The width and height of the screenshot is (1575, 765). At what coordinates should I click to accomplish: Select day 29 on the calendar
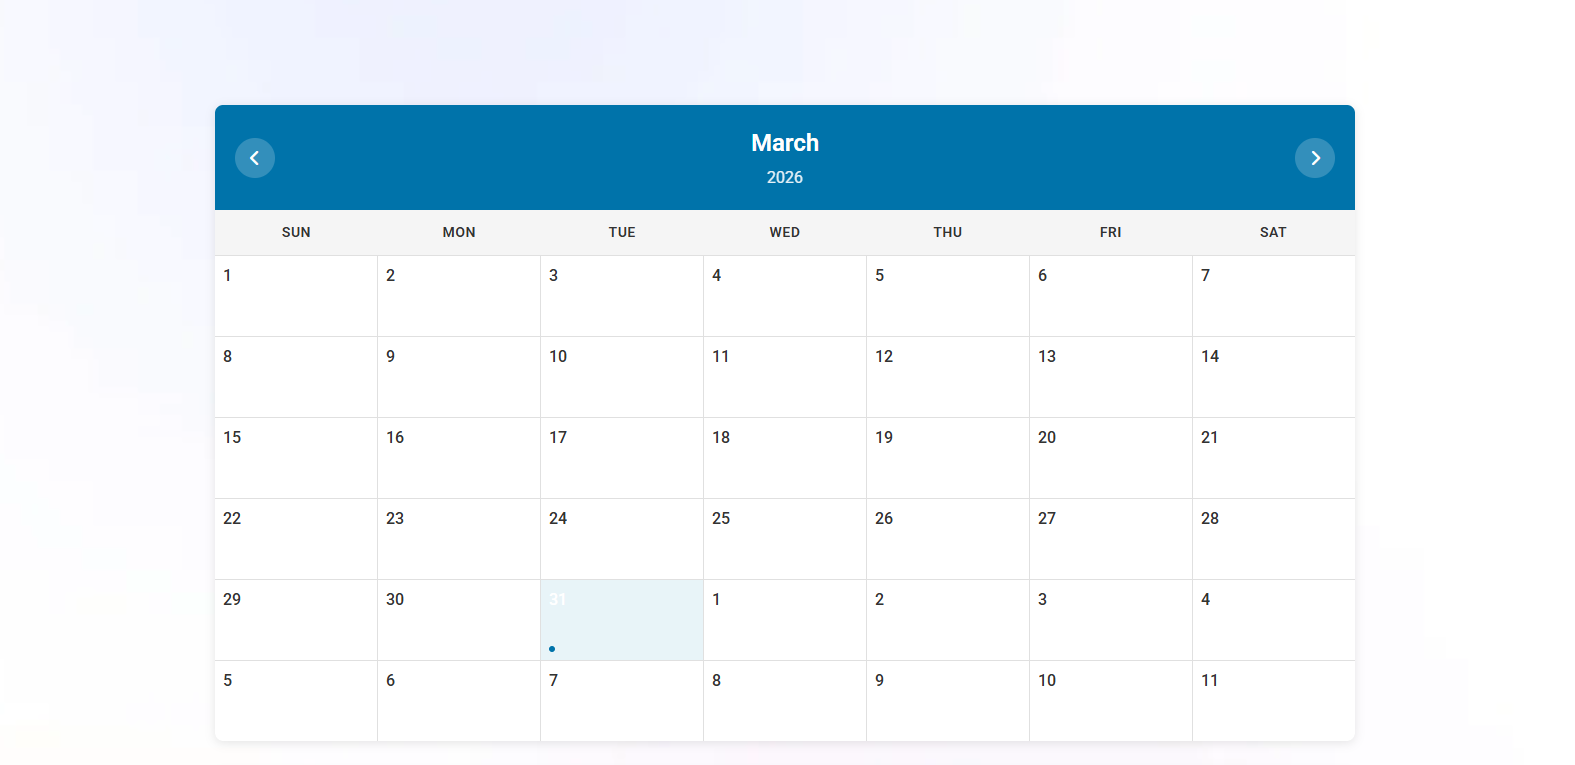pos(296,620)
